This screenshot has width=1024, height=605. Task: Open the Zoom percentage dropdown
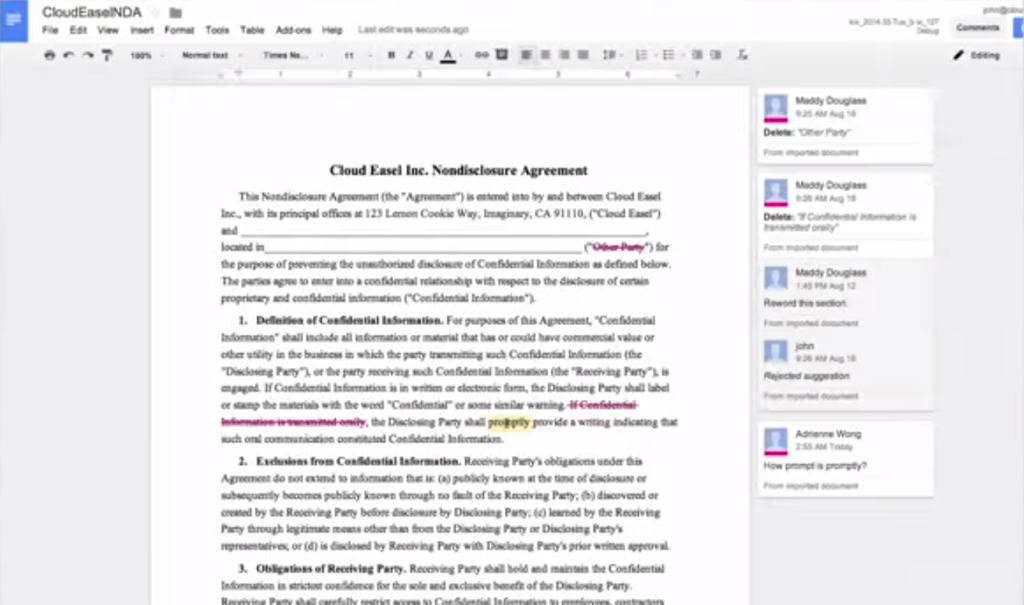click(144, 55)
